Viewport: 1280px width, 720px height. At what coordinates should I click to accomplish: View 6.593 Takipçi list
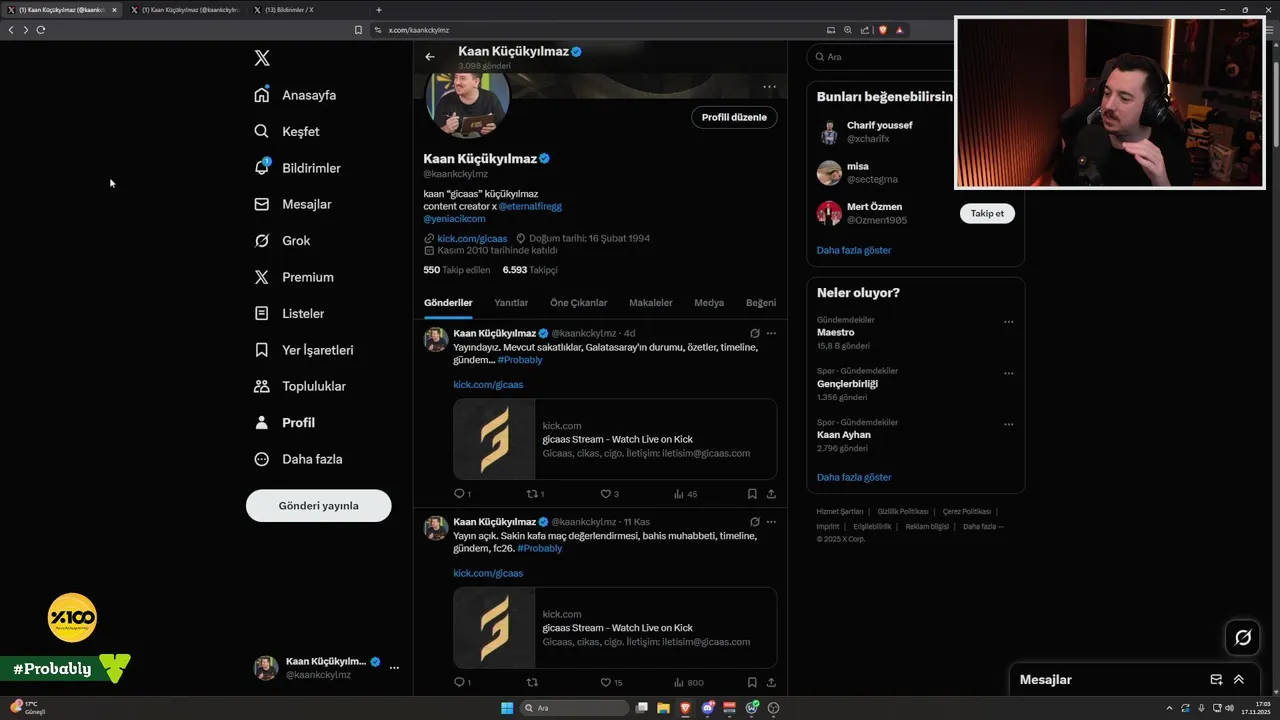point(530,270)
